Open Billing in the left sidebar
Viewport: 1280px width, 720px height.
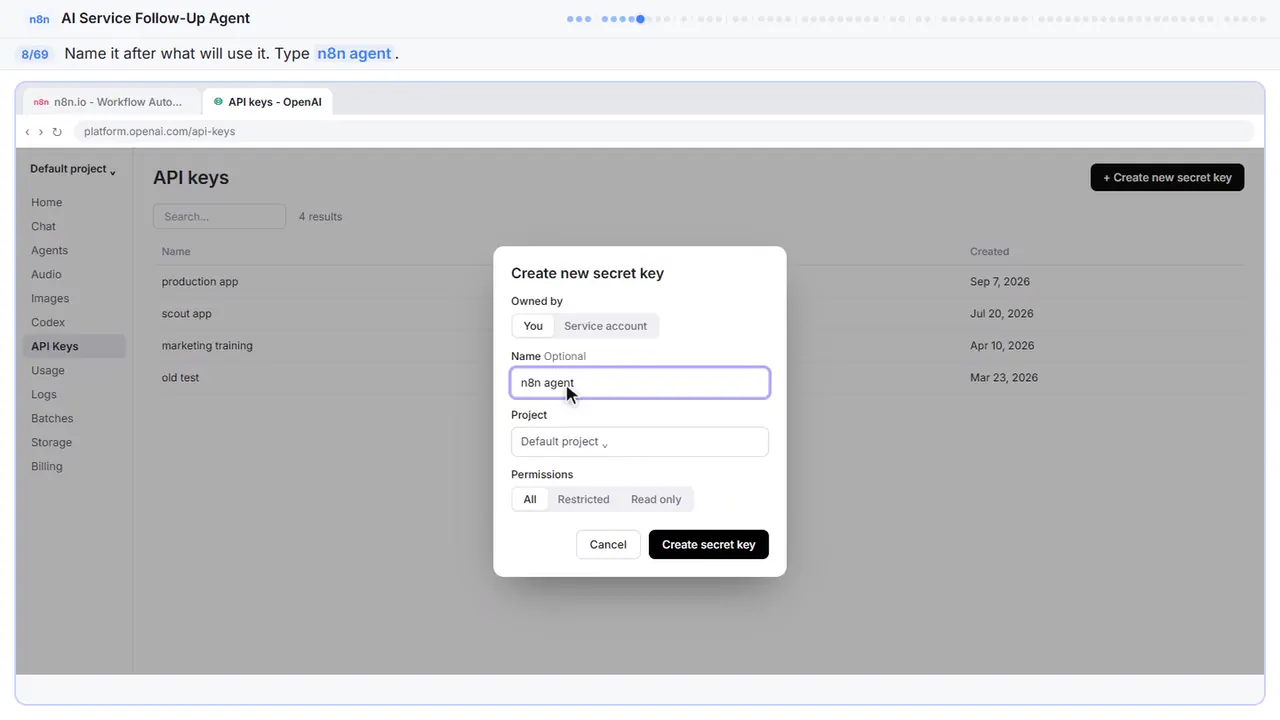click(47, 466)
